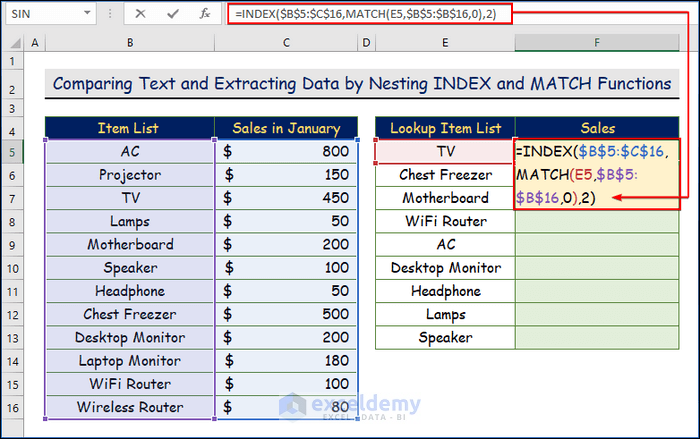The height and width of the screenshot is (439, 700).
Task: Select cell B10 containing 'Speaker'
Action: (x=129, y=268)
